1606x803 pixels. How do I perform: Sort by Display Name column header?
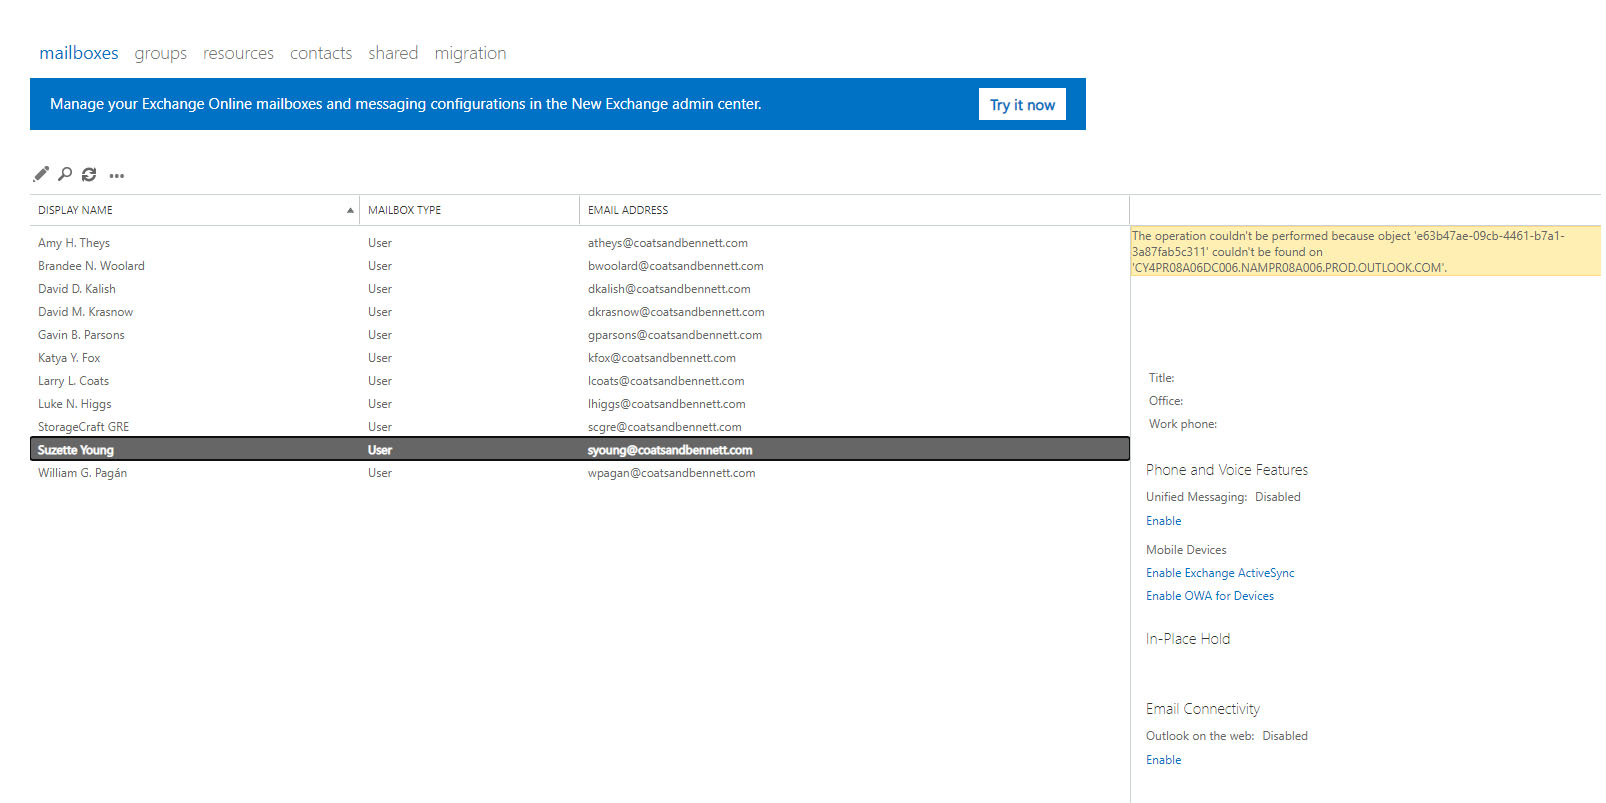pyautogui.click(x=195, y=210)
